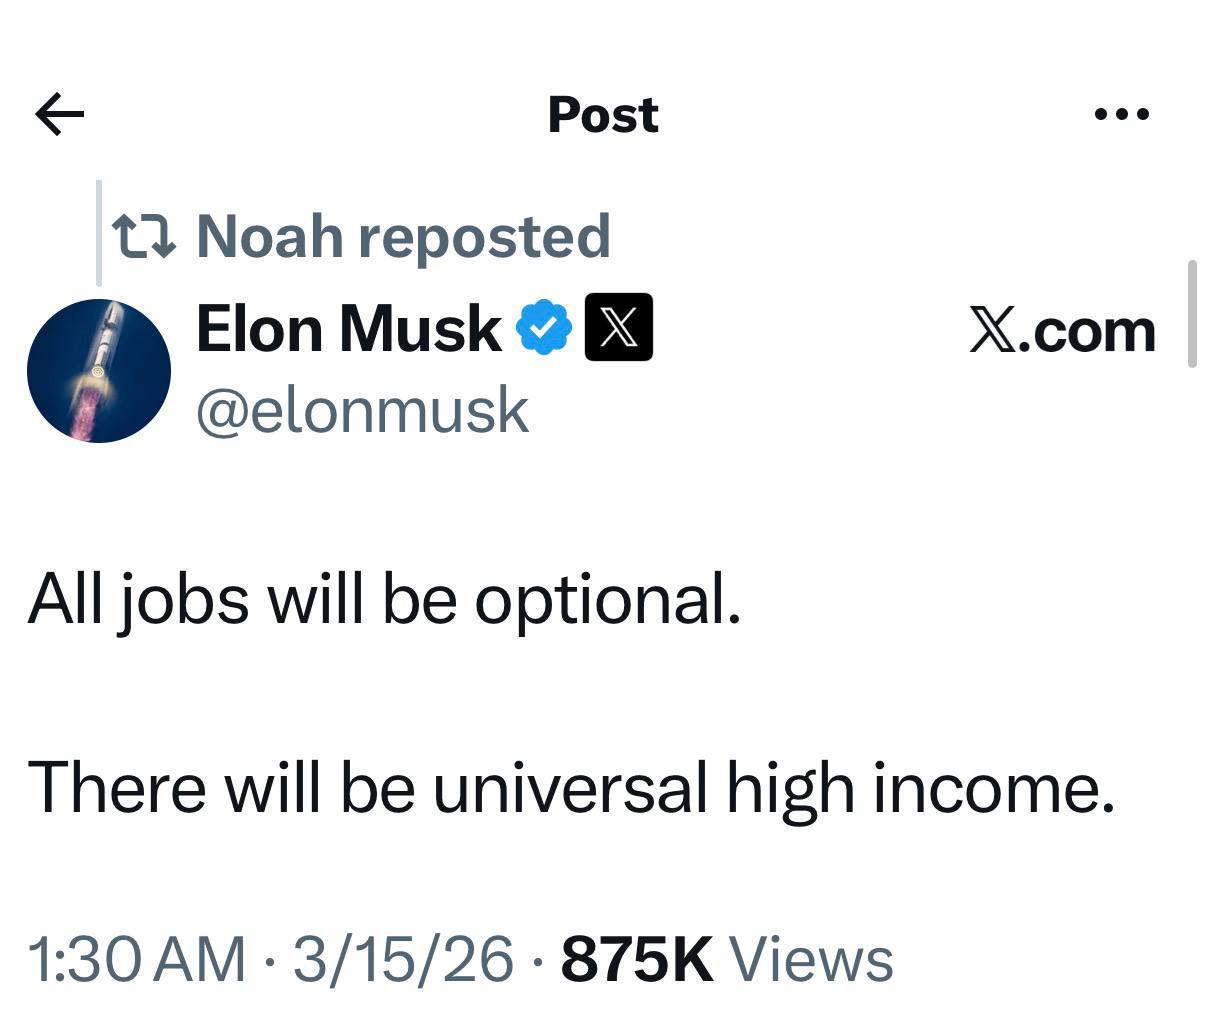Image resolution: width=1206 pixels, height=1015 pixels.
Task: Tap the back arrow in header
Action: click(x=60, y=114)
